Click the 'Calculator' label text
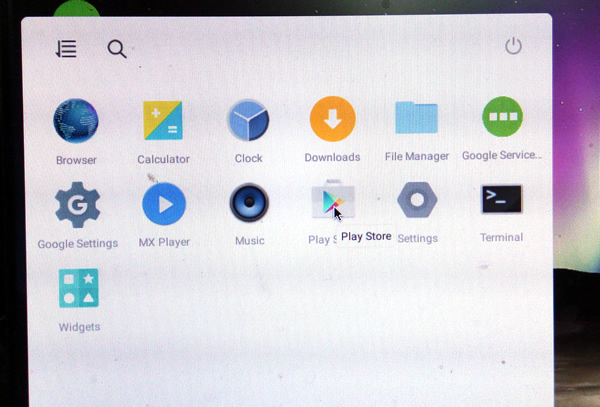Image resolution: width=600 pixels, height=407 pixels. coord(163,159)
